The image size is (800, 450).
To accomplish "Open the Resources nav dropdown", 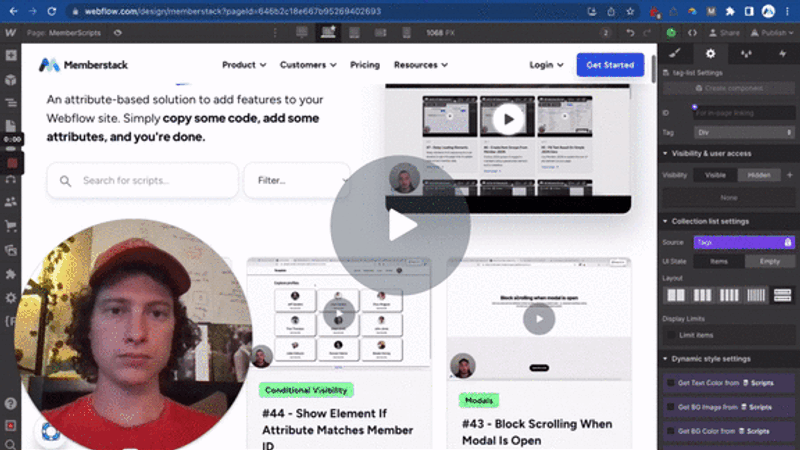I will [420, 65].
